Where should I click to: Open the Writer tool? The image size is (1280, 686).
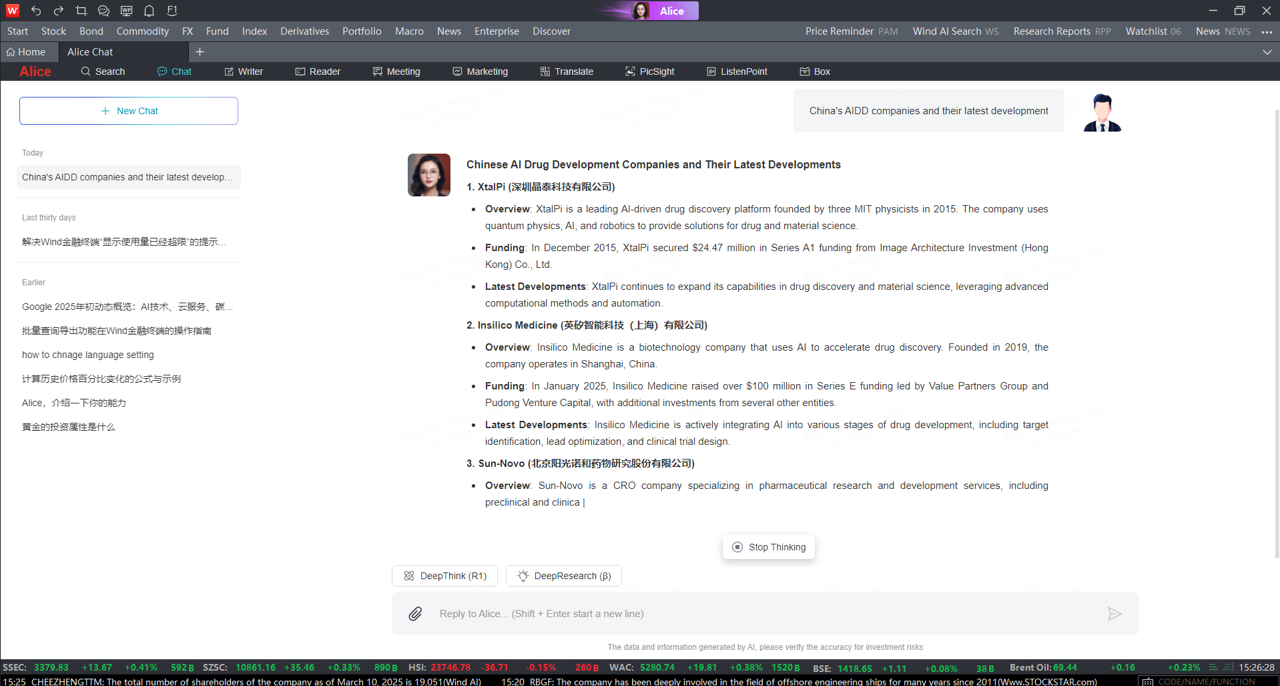[243, 72]
